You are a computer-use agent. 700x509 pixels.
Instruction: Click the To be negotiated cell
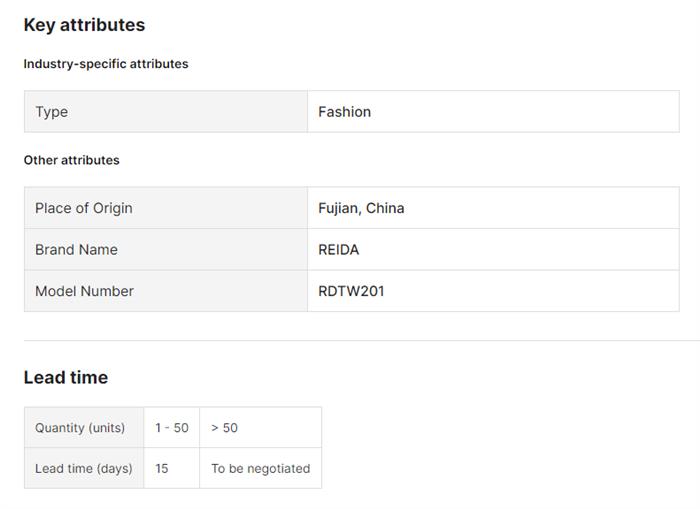[260, 468]
